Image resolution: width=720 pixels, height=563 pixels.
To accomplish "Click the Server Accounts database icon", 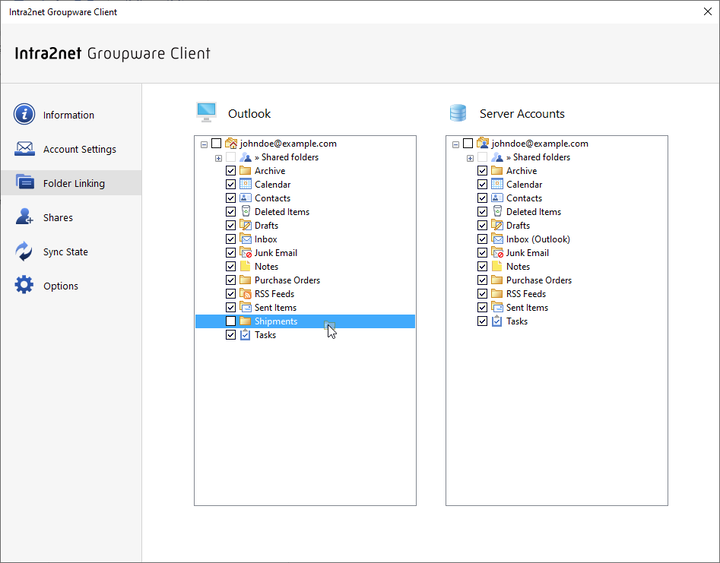I will pyautogui.click(x=458, y=113).
